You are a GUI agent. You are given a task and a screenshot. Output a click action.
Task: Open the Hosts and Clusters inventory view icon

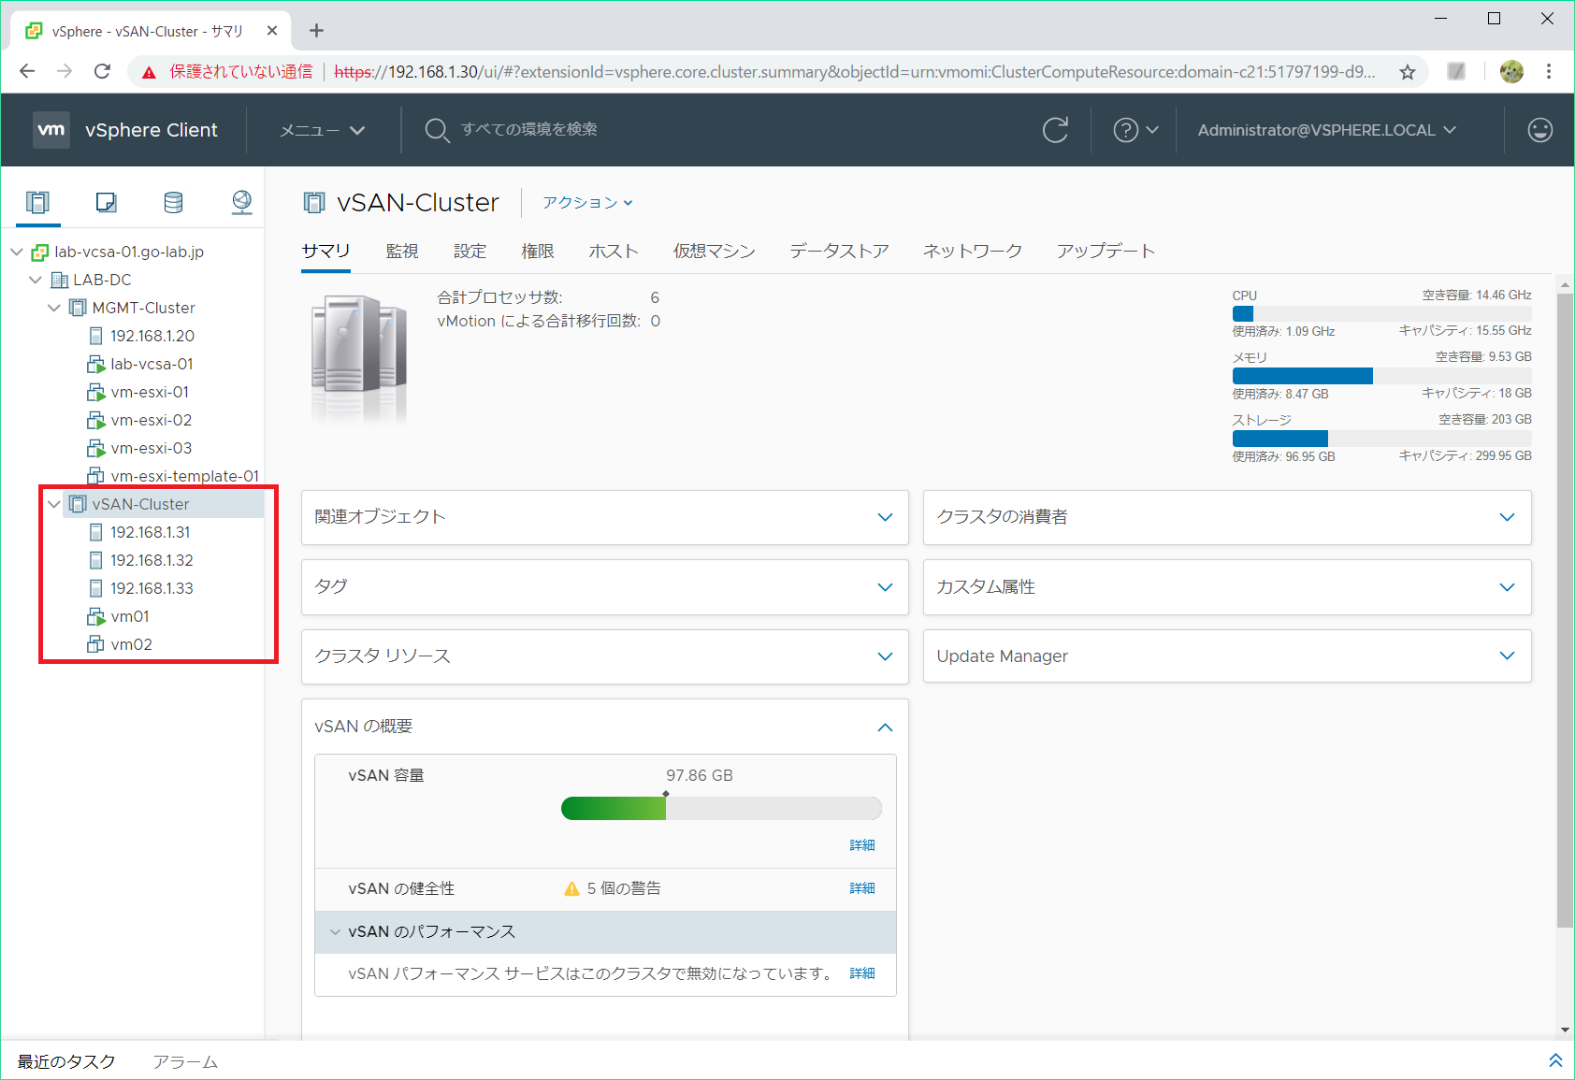[38, 203]
